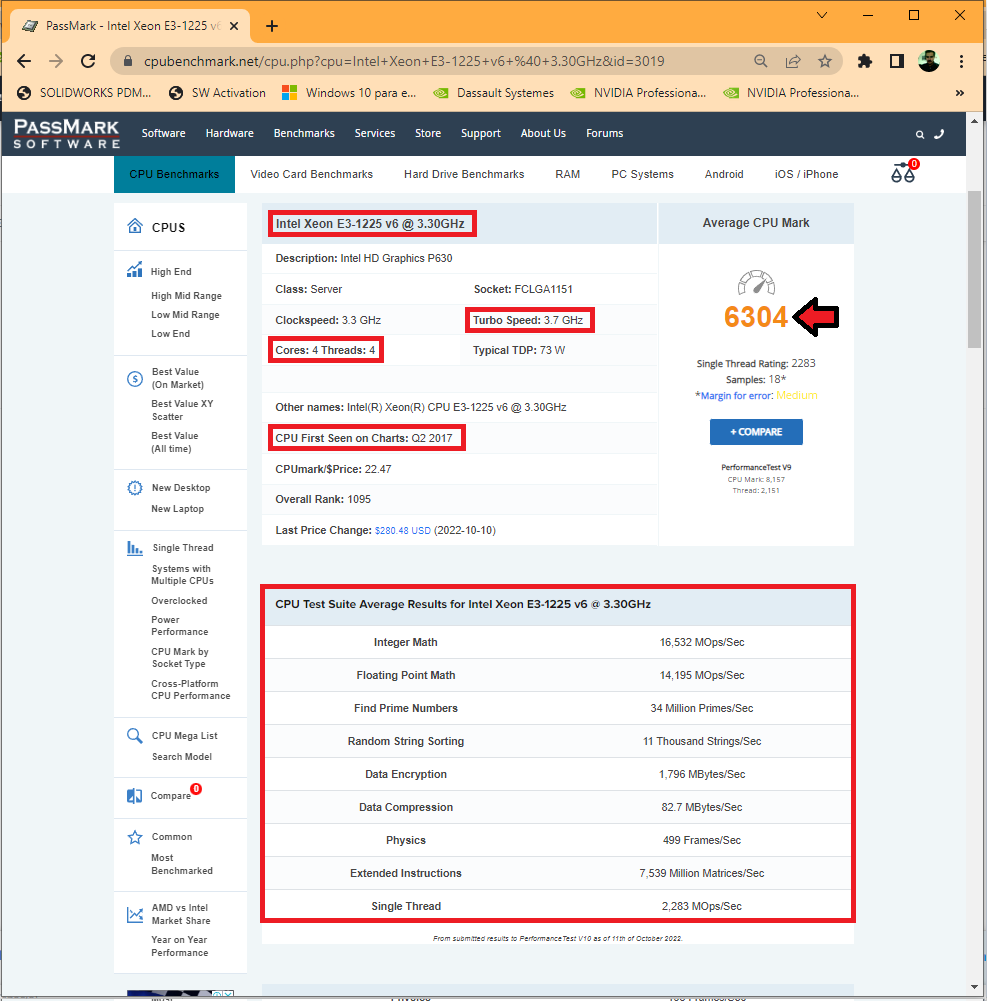Click the share page icon
This screenshot has height=1001, width=987.
point(793,61)
